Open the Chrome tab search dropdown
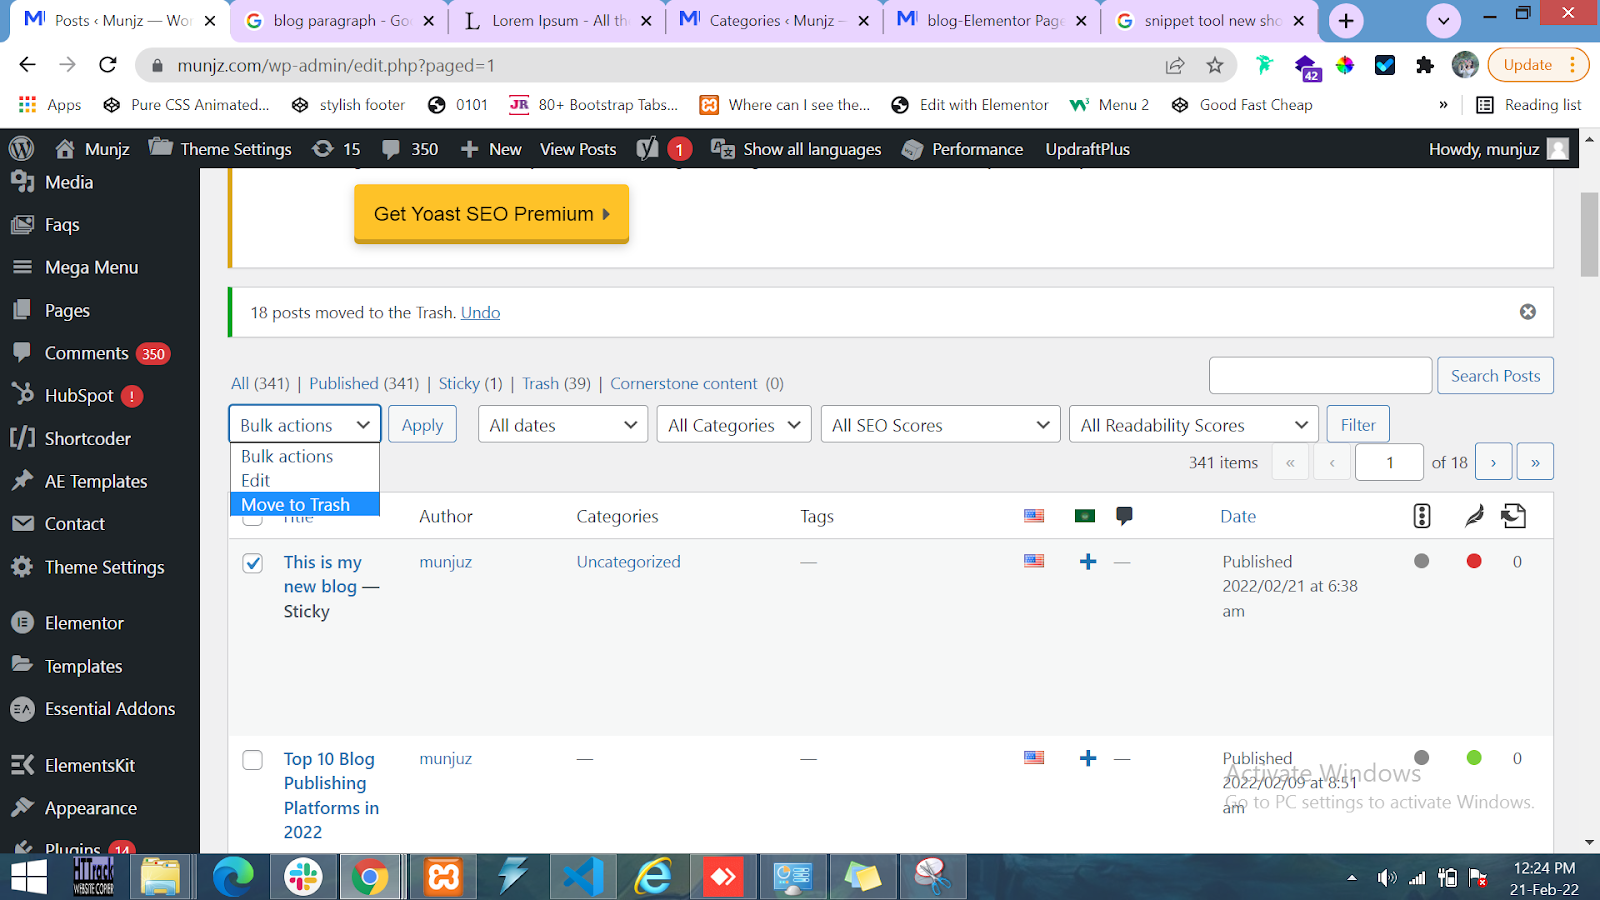Image resolution: width=1600 pixels, height=900 pixels. pyautogui.click(x=1443, y=20)
